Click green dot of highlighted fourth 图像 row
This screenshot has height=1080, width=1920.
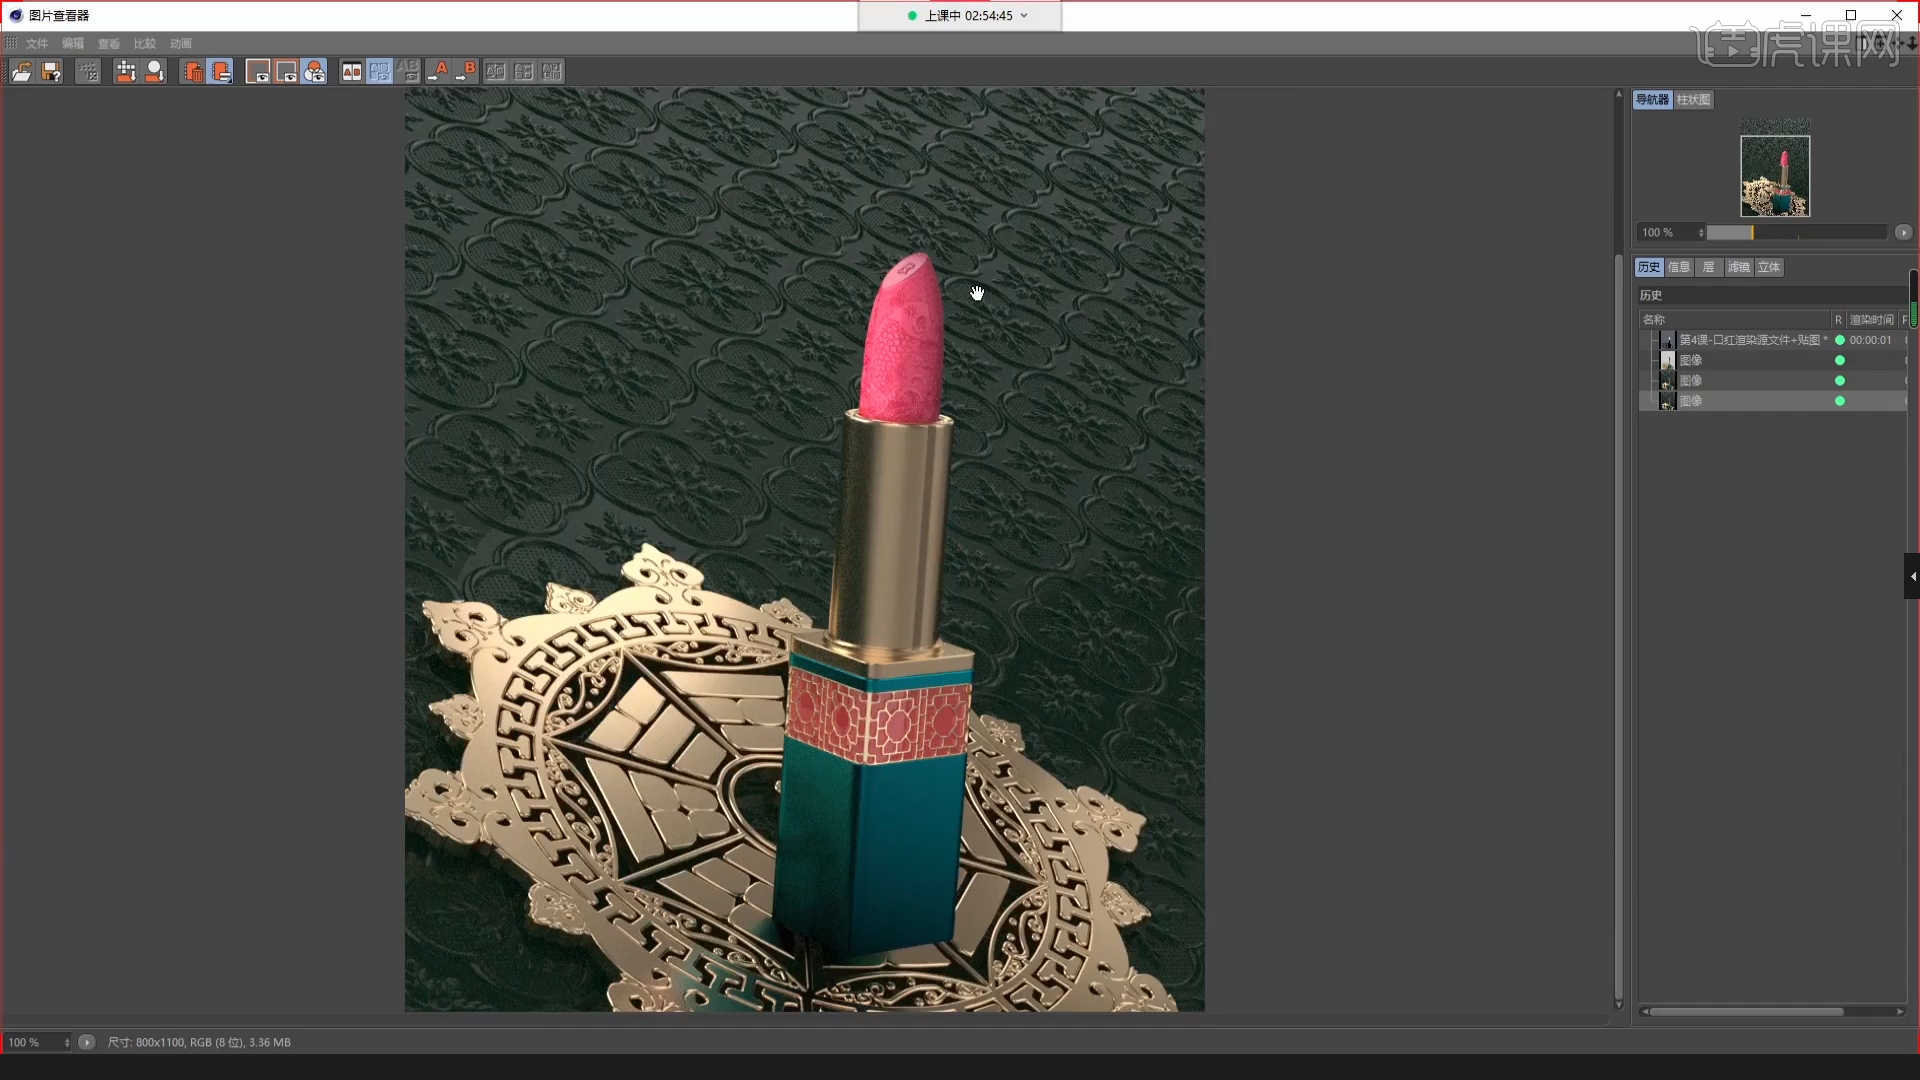pos(1839,400)
